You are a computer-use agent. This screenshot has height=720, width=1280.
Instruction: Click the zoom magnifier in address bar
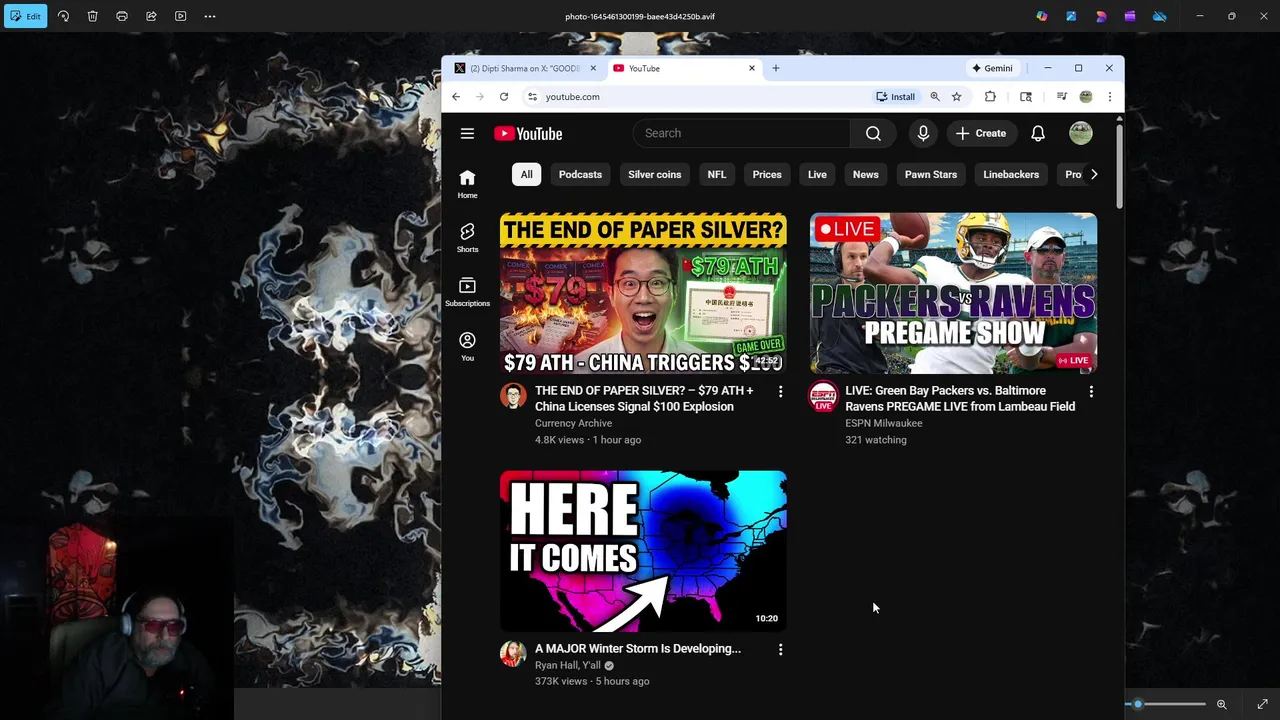coord(935,97)
